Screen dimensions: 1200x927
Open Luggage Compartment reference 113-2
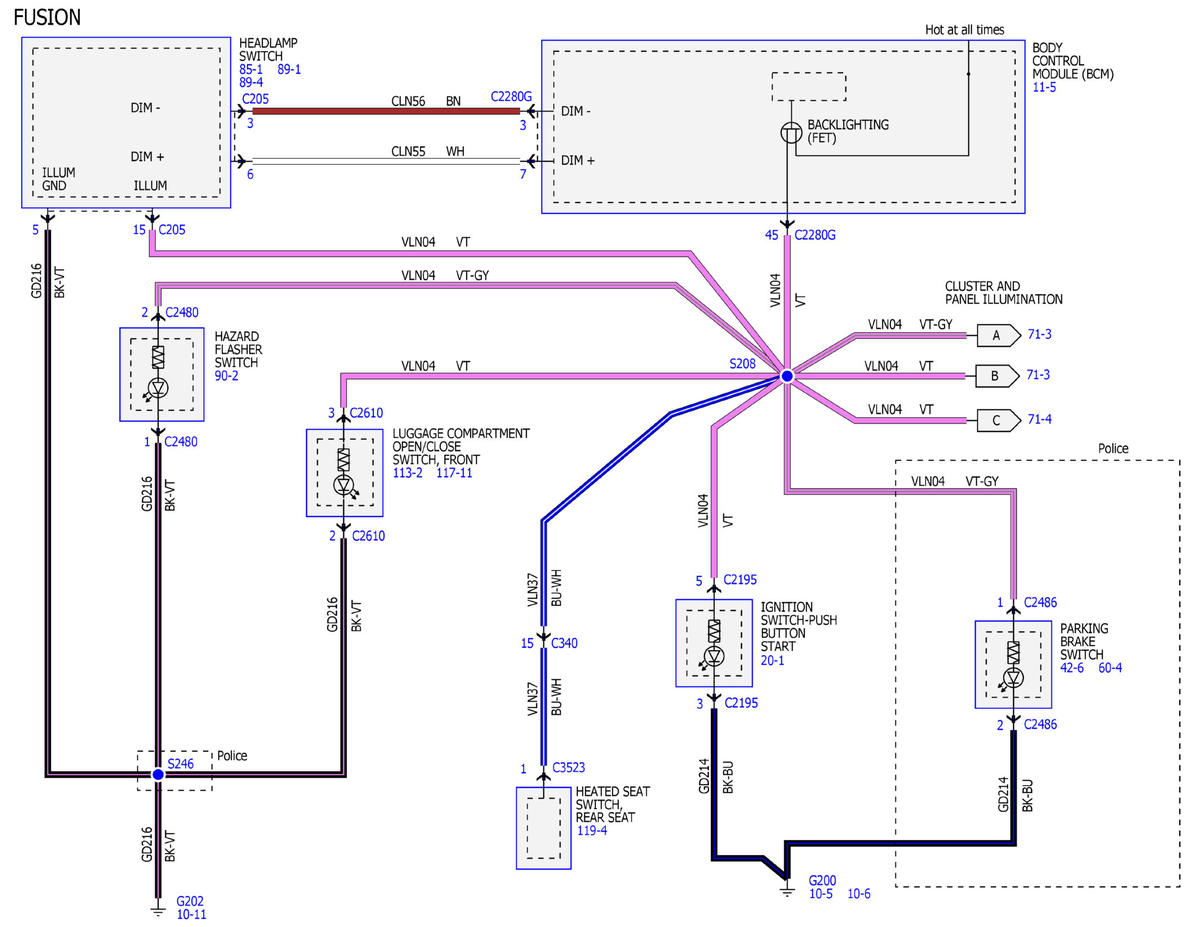click(x=407, y=472)
